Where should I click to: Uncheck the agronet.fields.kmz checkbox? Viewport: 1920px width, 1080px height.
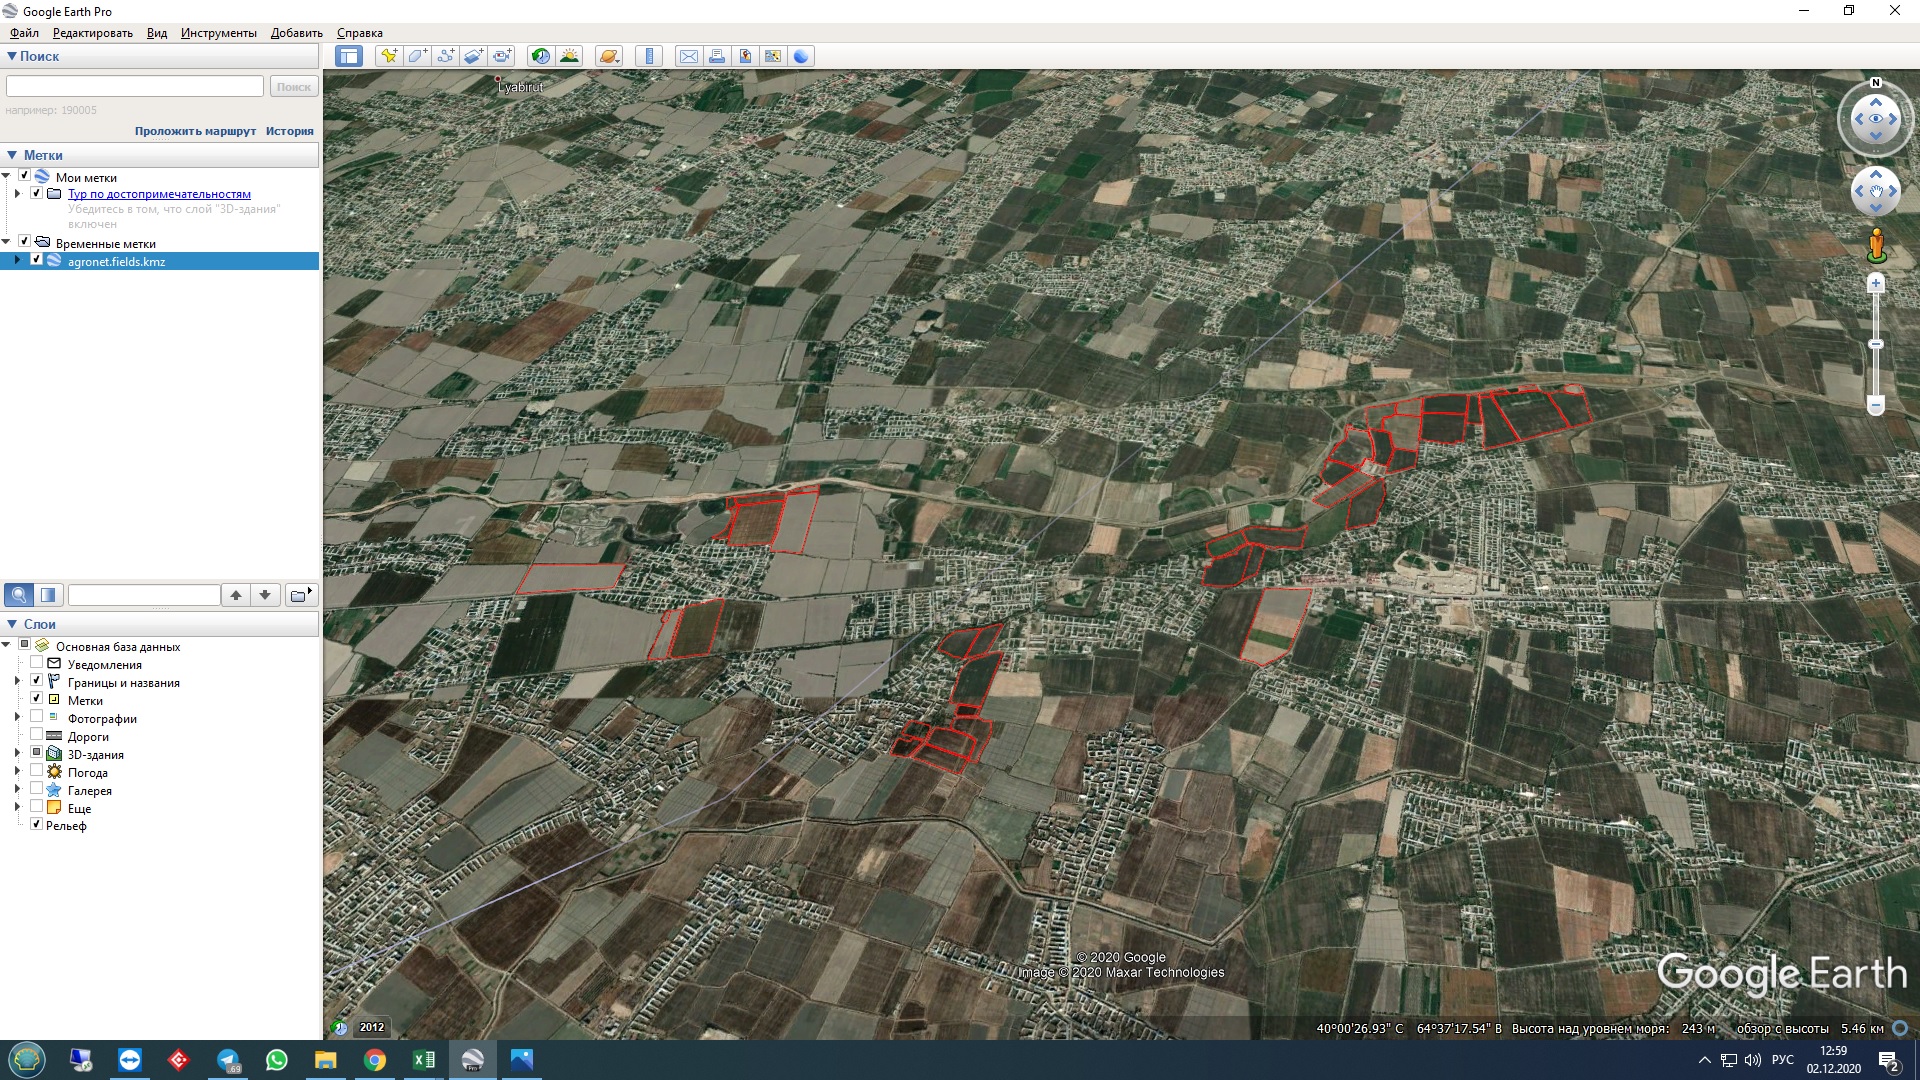pyautogui.click(x=37, y=260)
